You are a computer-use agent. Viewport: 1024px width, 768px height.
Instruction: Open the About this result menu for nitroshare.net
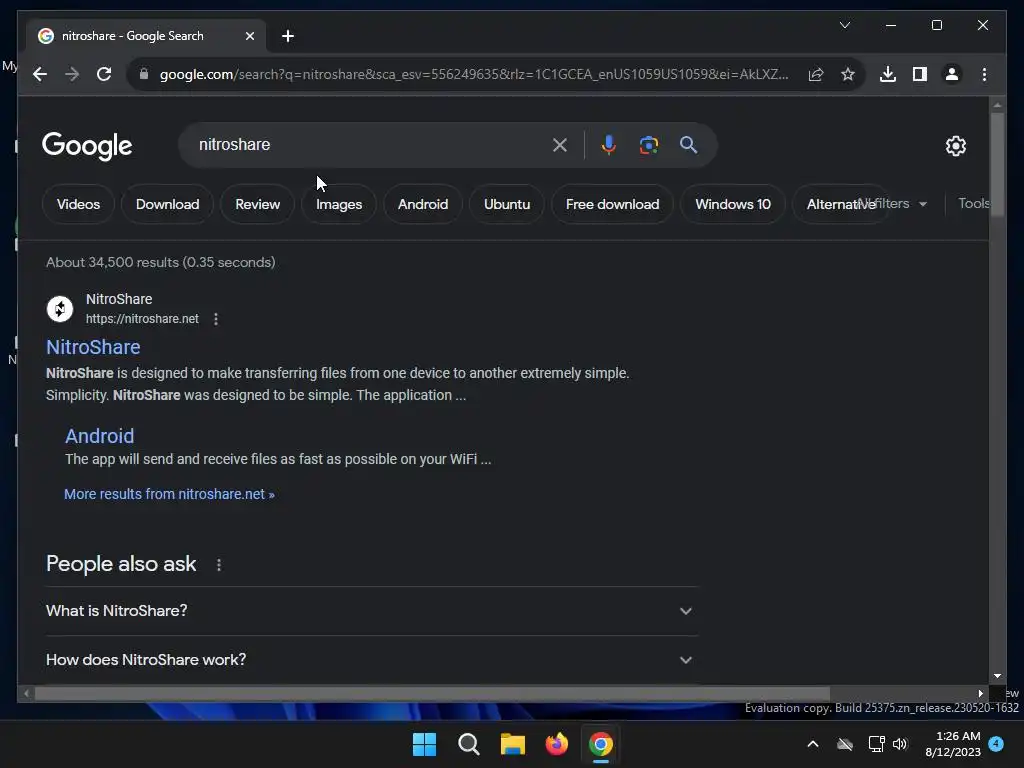point(216,319)
